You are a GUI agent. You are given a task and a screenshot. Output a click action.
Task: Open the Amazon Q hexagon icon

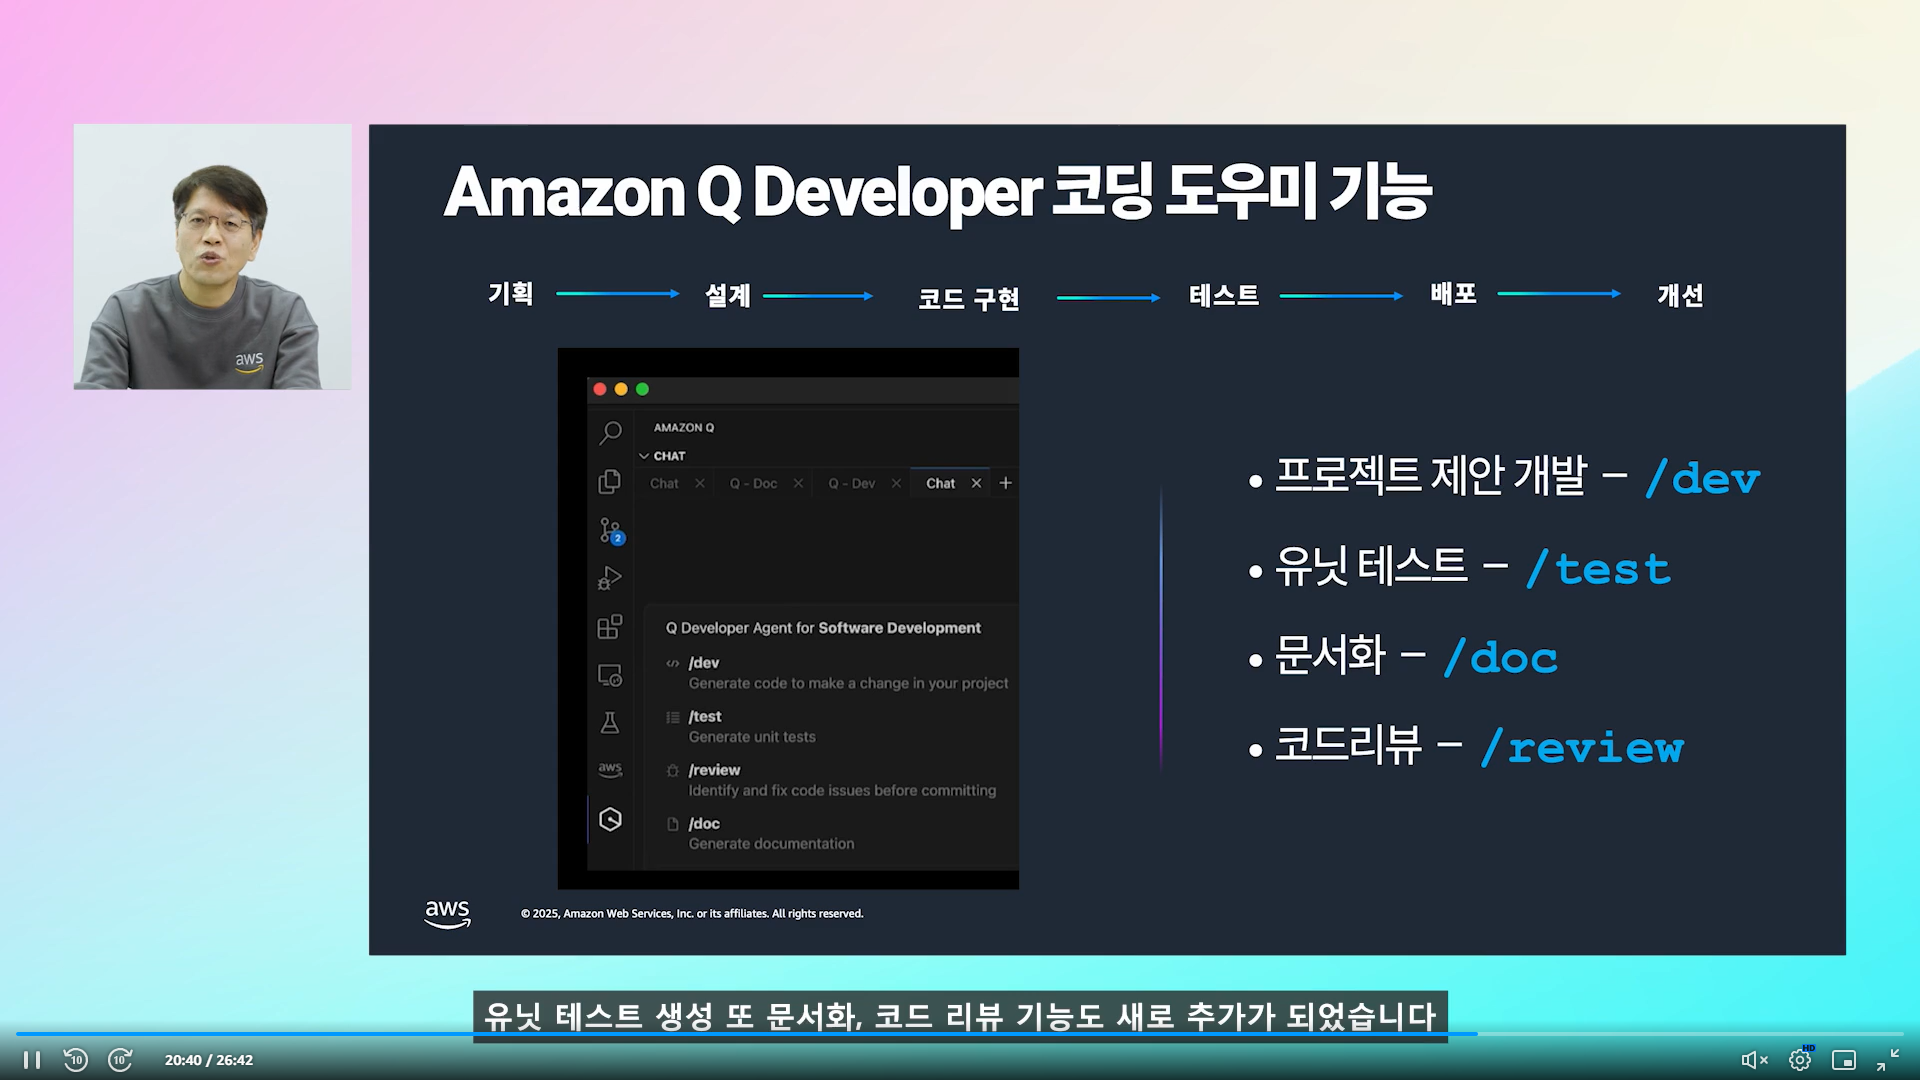point(610,820)
